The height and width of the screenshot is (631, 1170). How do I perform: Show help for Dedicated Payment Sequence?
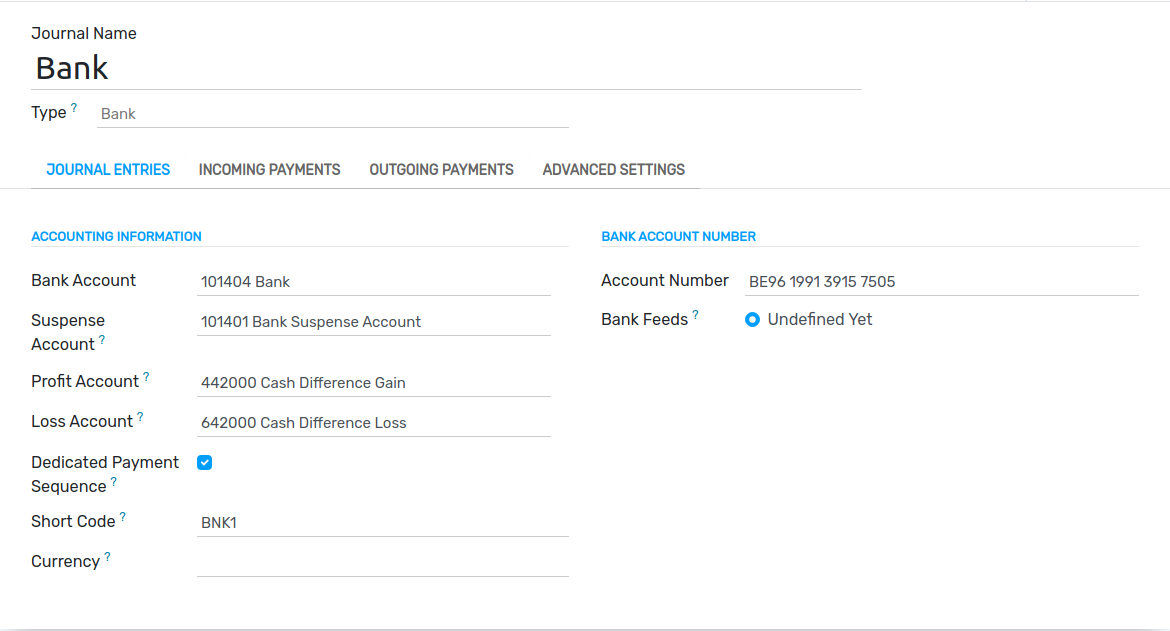click(x=113, y=482)
